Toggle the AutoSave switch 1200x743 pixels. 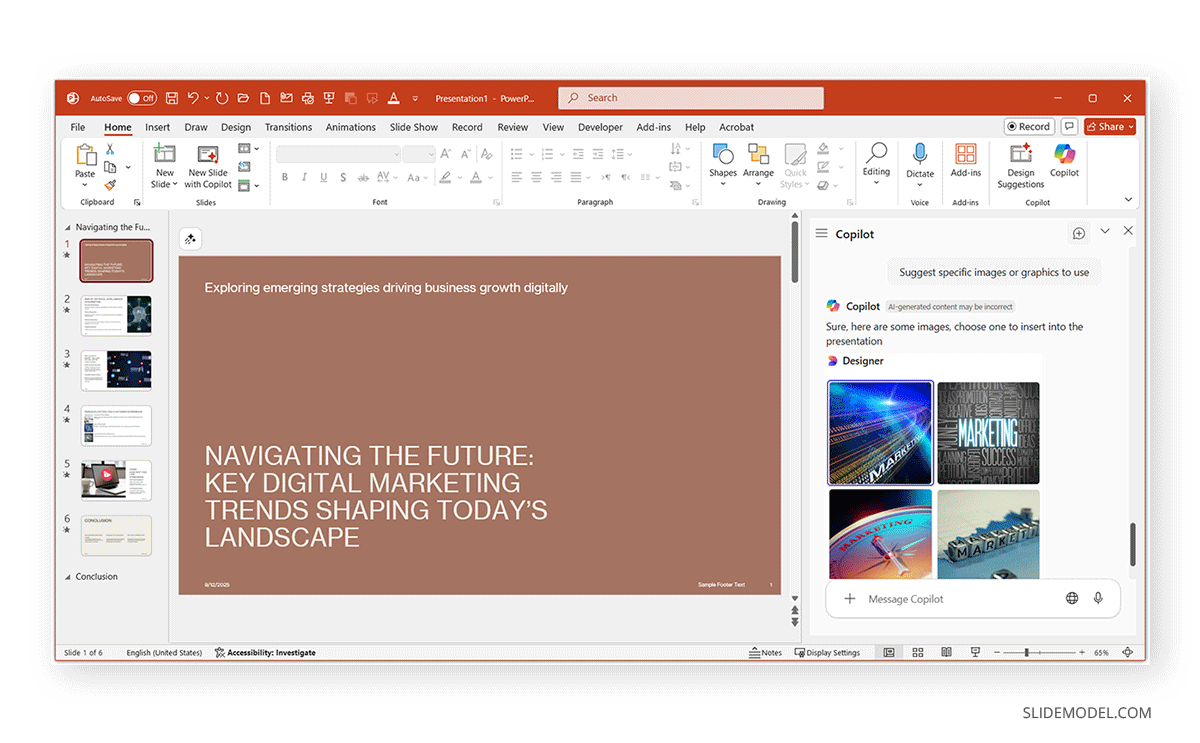141,98
